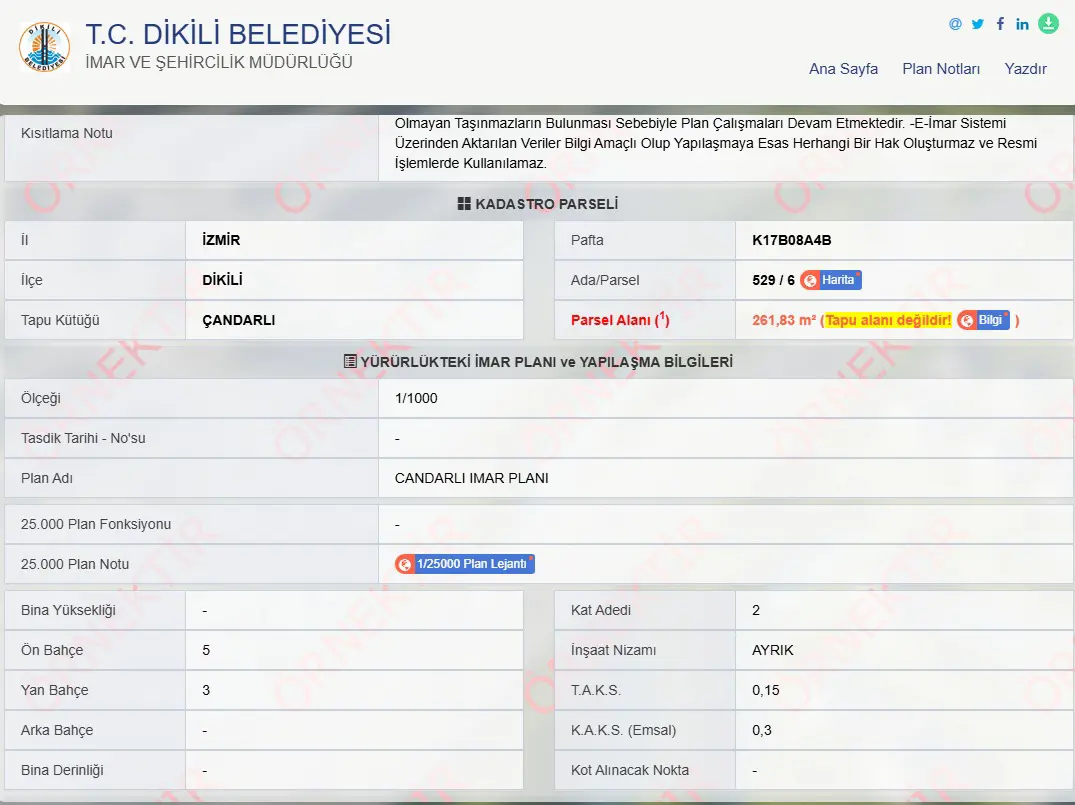This screenshot has width=1075, height=805.
Task: Click the İMAR VE ŞEHİRCİLİK MÜDÜRLÜĞÜ subtitle
Action: pos(219,62)
